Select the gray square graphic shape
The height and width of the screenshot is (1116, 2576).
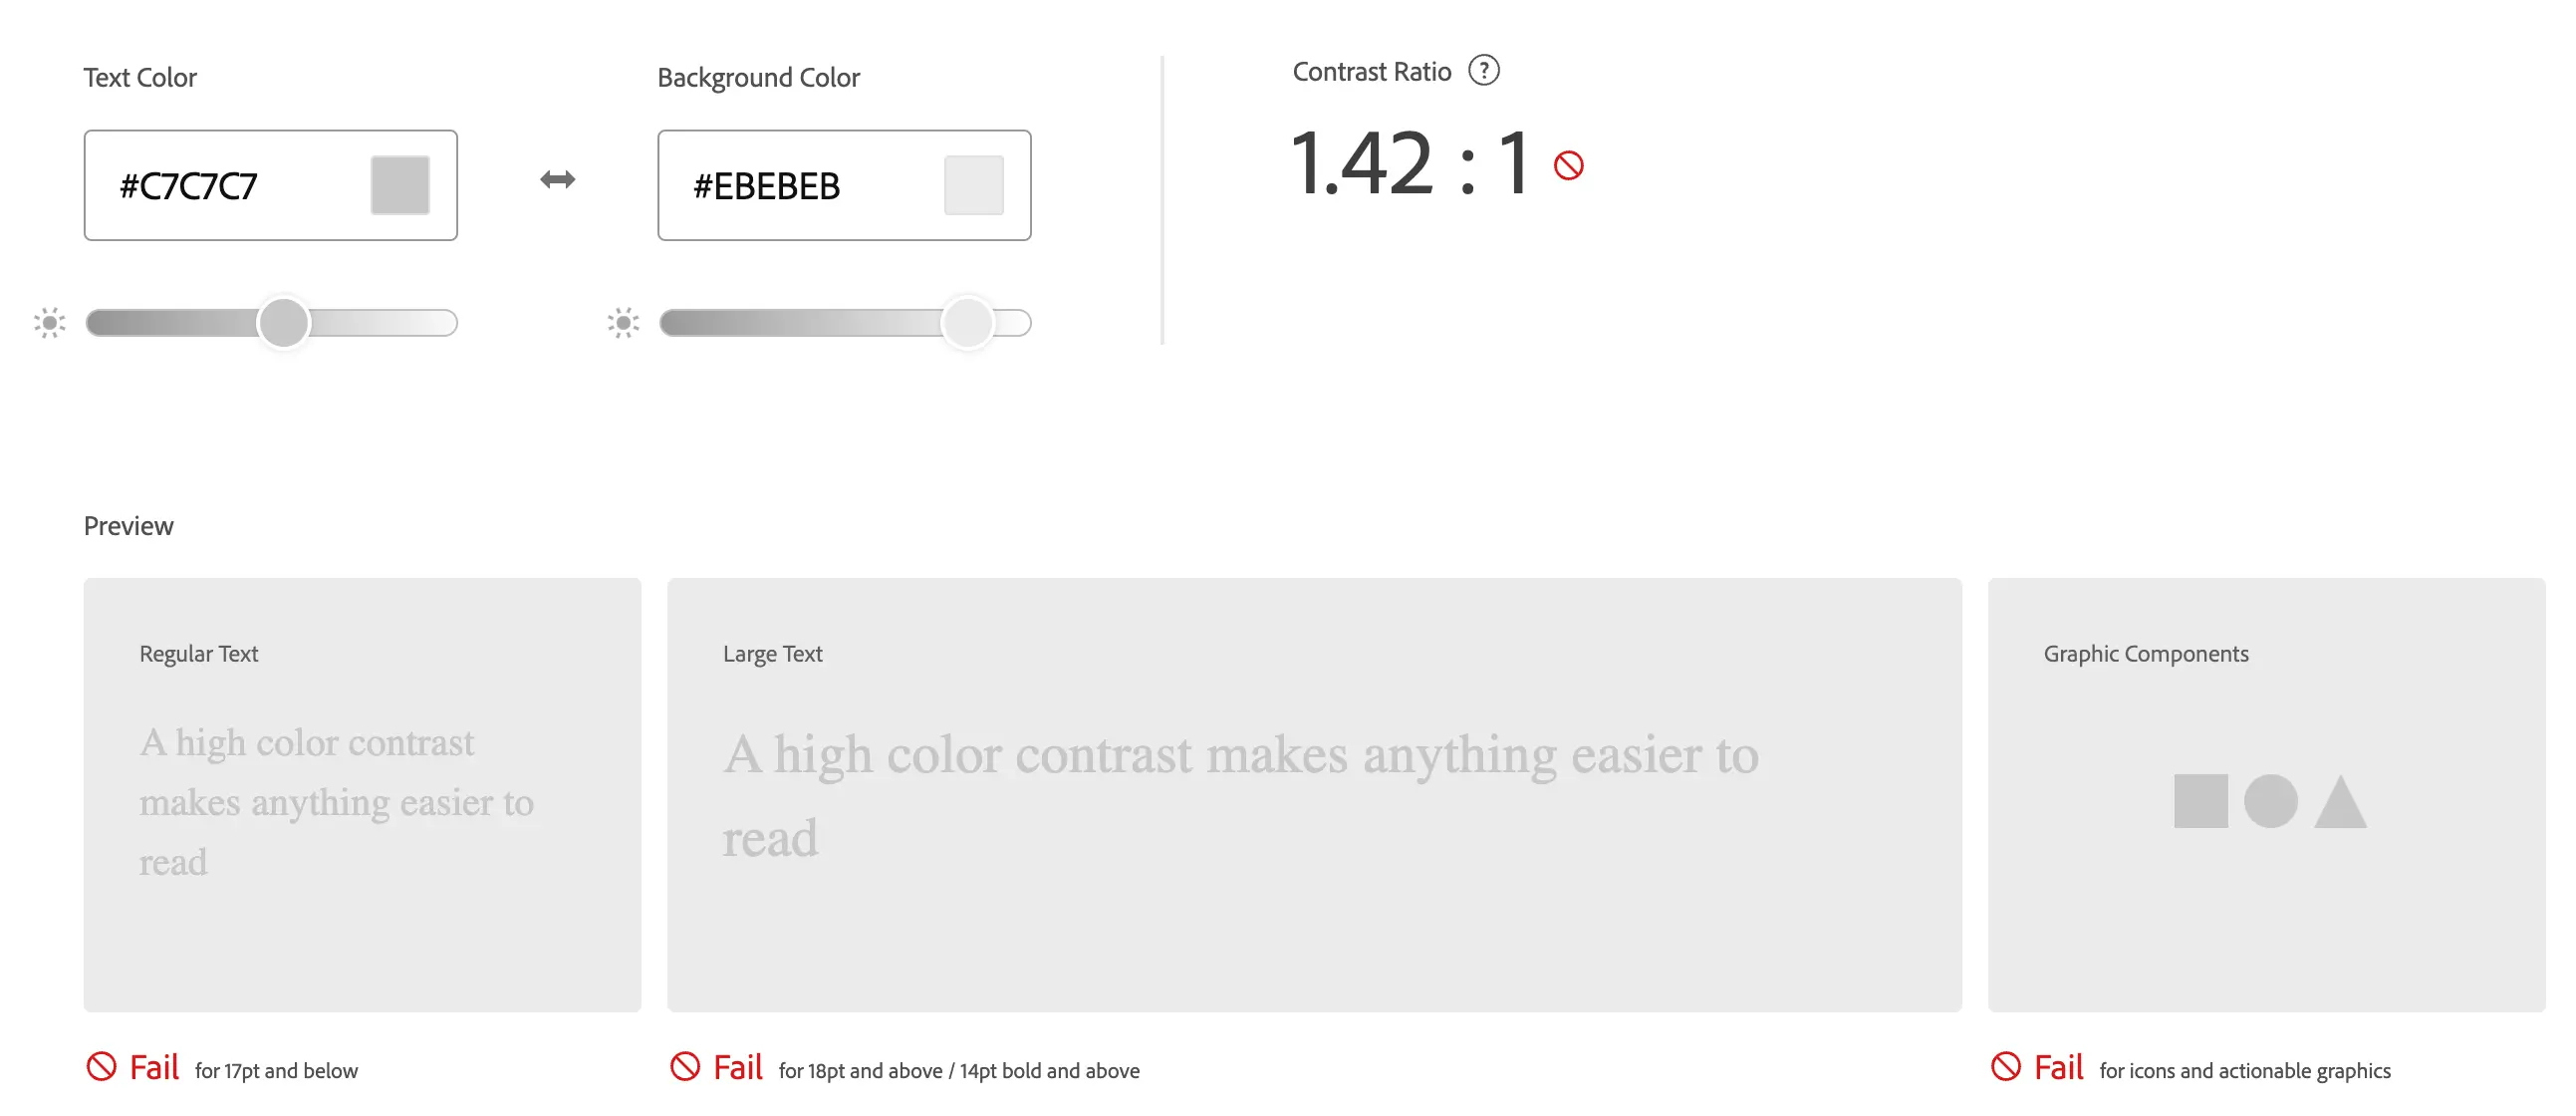[2200, 801]
